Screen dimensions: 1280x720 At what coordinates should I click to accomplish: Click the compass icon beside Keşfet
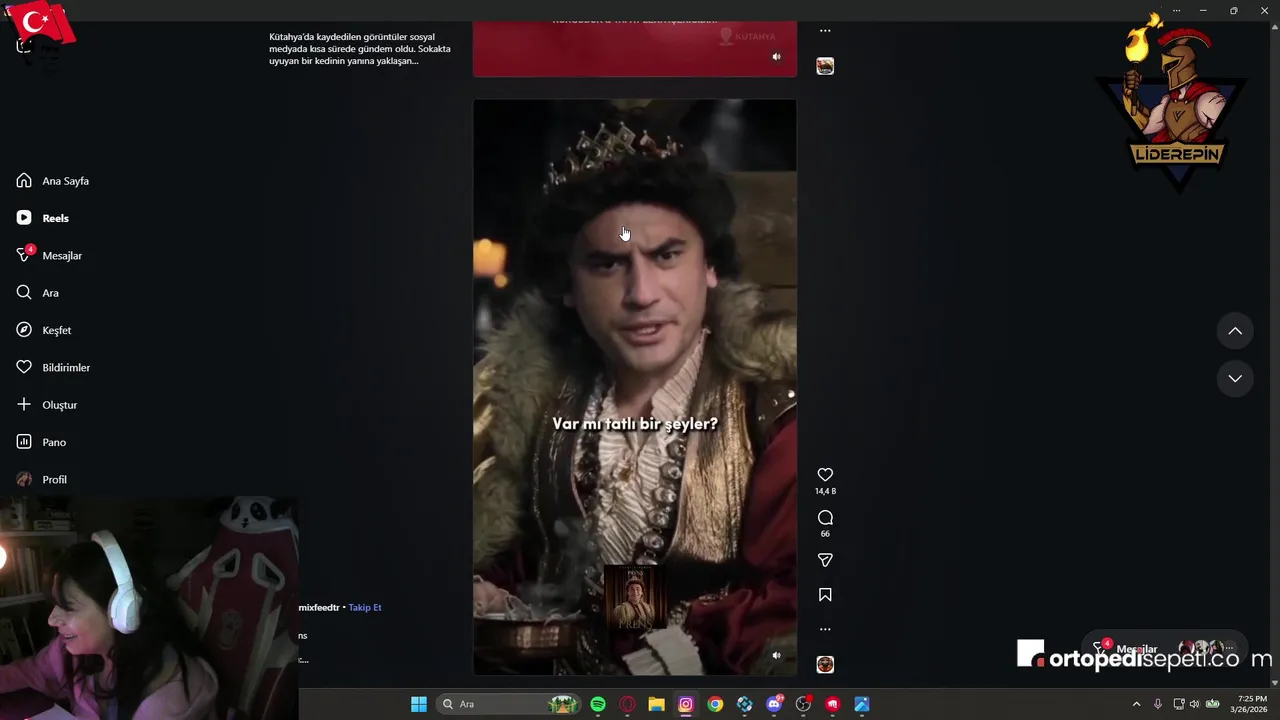[24, 330]
